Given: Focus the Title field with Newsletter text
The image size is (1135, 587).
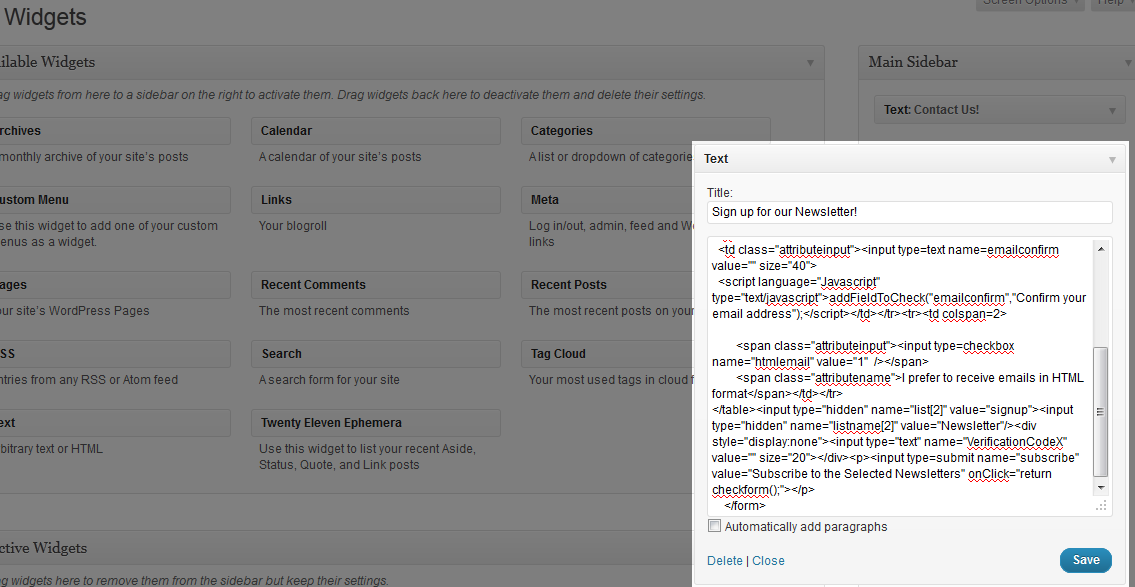Looking at the screenshot, I should (x=909, y=212).
